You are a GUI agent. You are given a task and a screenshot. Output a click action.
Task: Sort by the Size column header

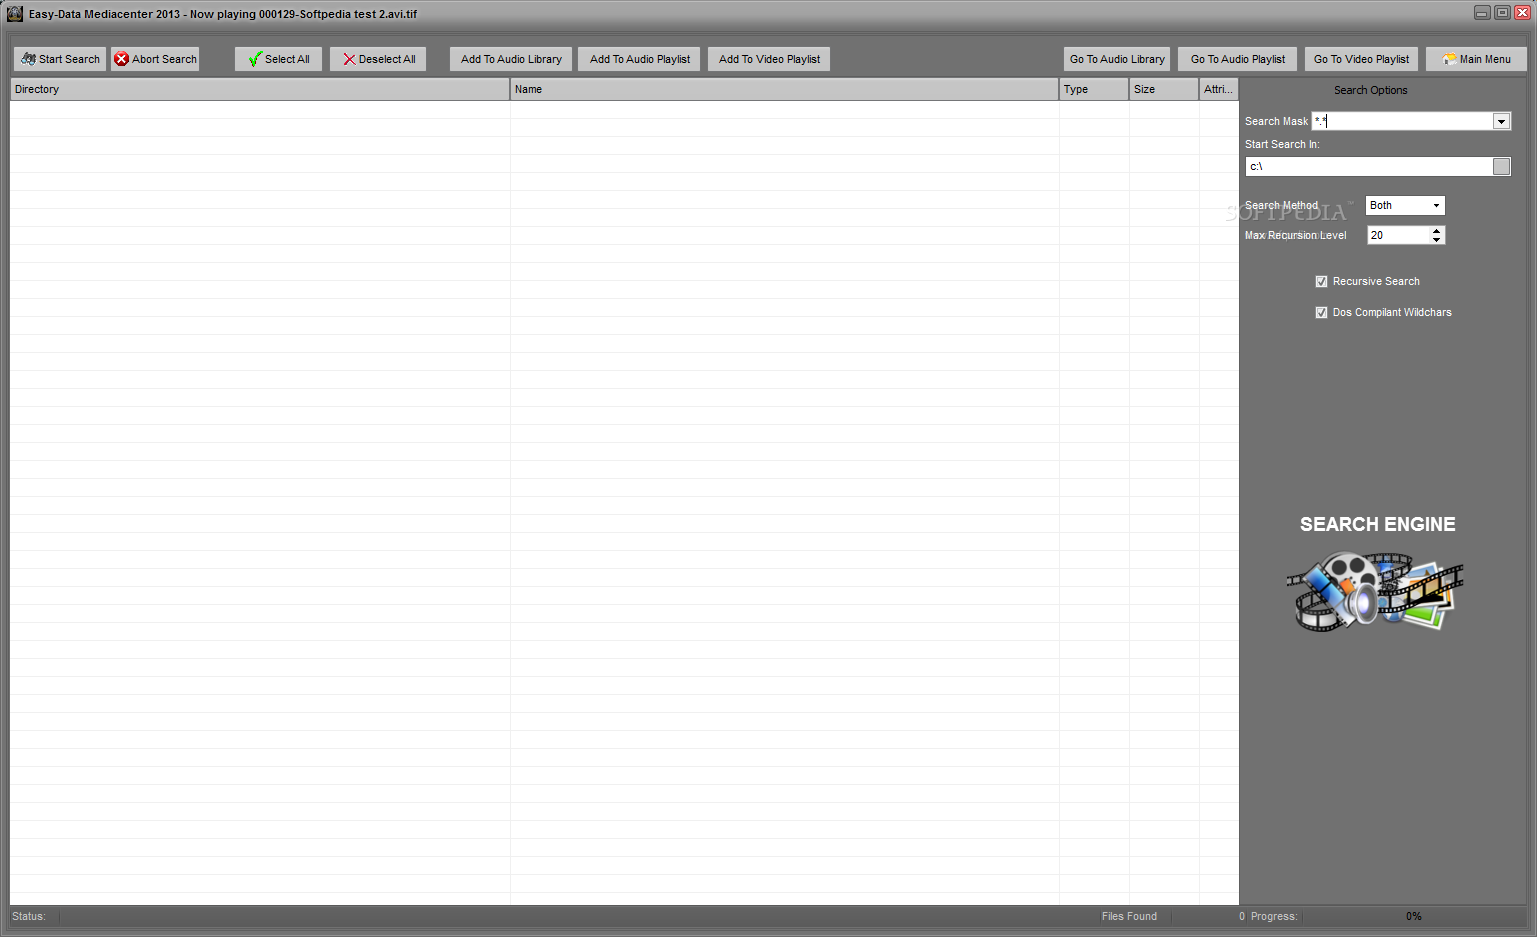click(x=1164, y=89)
